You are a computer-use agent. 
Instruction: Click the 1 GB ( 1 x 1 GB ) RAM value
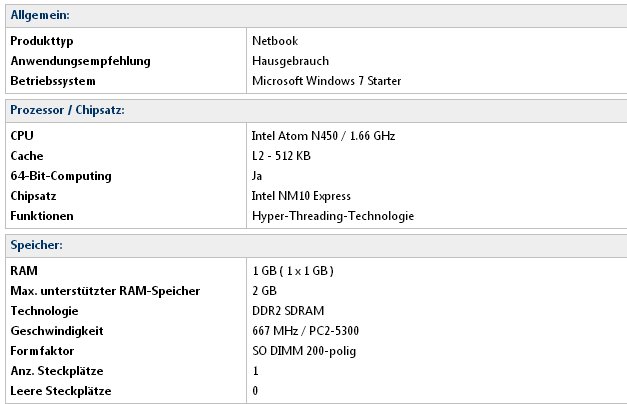coord(293,271)
